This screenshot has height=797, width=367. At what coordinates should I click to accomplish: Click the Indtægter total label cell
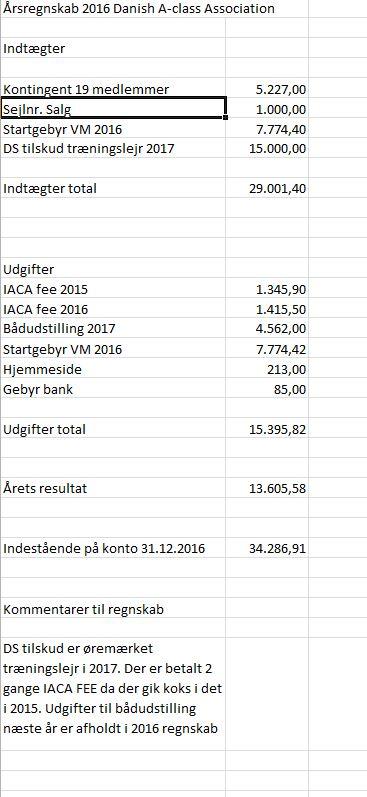pos(113,188)
